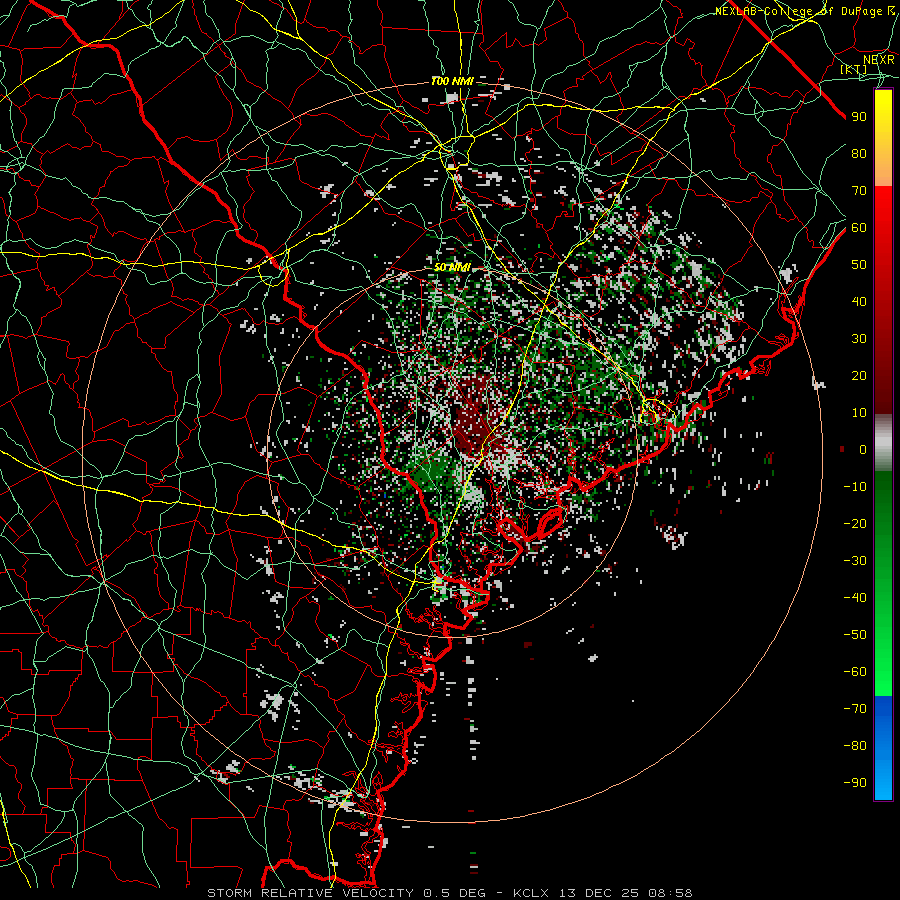The width and height of the screenshot is (900, 900).
Task: Click the blue segment of the velocity scale
Action: 883,747
